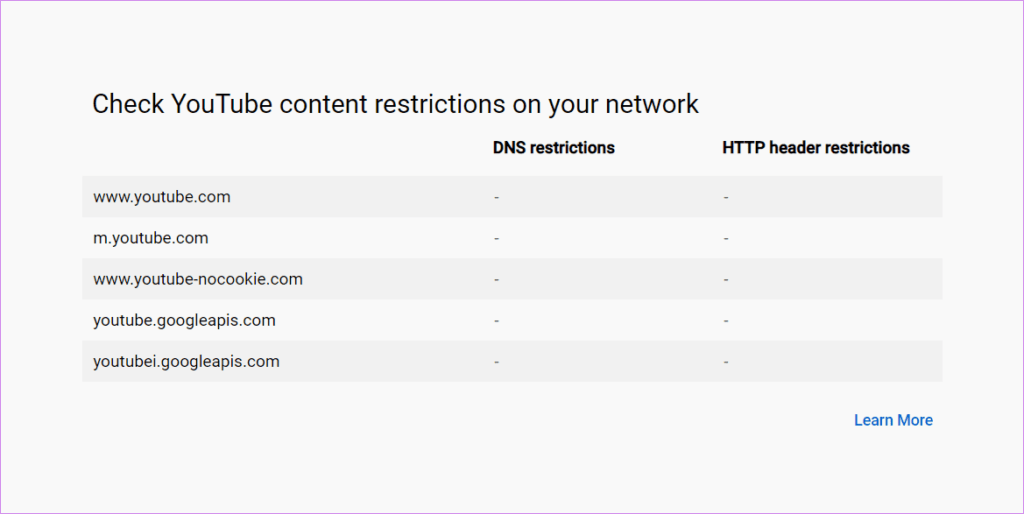Click the youtube.googleapis.com row label
Viewport: 1024px width, 514px height.
tap(184, 321)
